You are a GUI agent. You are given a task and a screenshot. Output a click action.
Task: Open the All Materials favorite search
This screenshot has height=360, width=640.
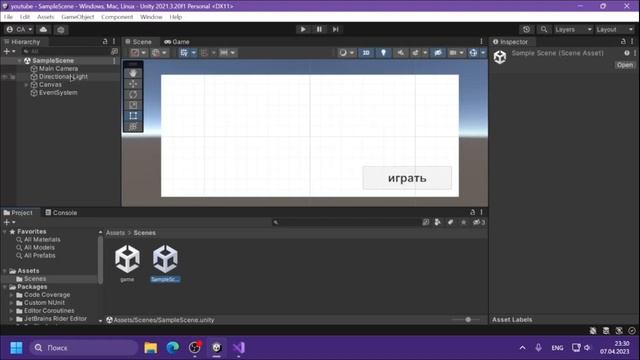[42, 240]
